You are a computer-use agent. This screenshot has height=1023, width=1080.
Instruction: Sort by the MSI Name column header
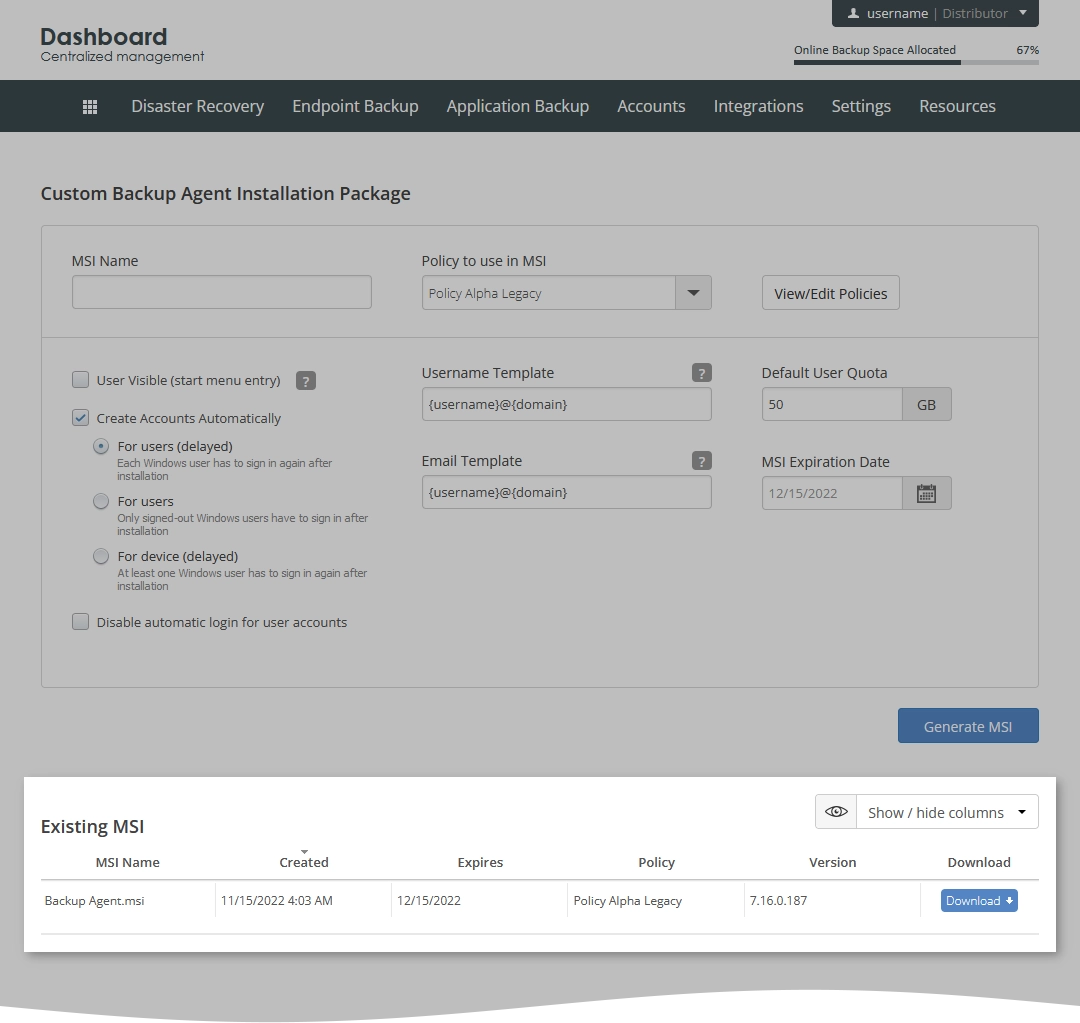(x=127, y=862)
